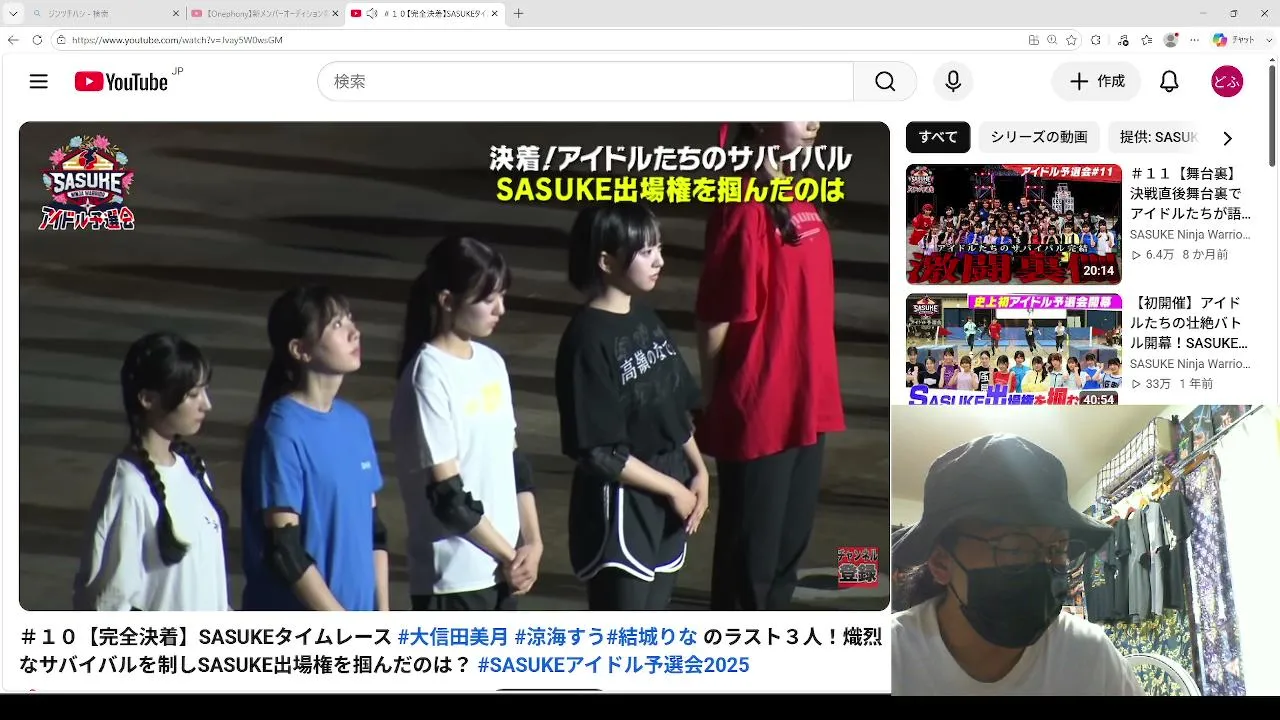This screenshot has width=1280, height=720.
Task: Open the #SASUKEアイドル予選会2025 hashtag link
Action: click(613, 665)
